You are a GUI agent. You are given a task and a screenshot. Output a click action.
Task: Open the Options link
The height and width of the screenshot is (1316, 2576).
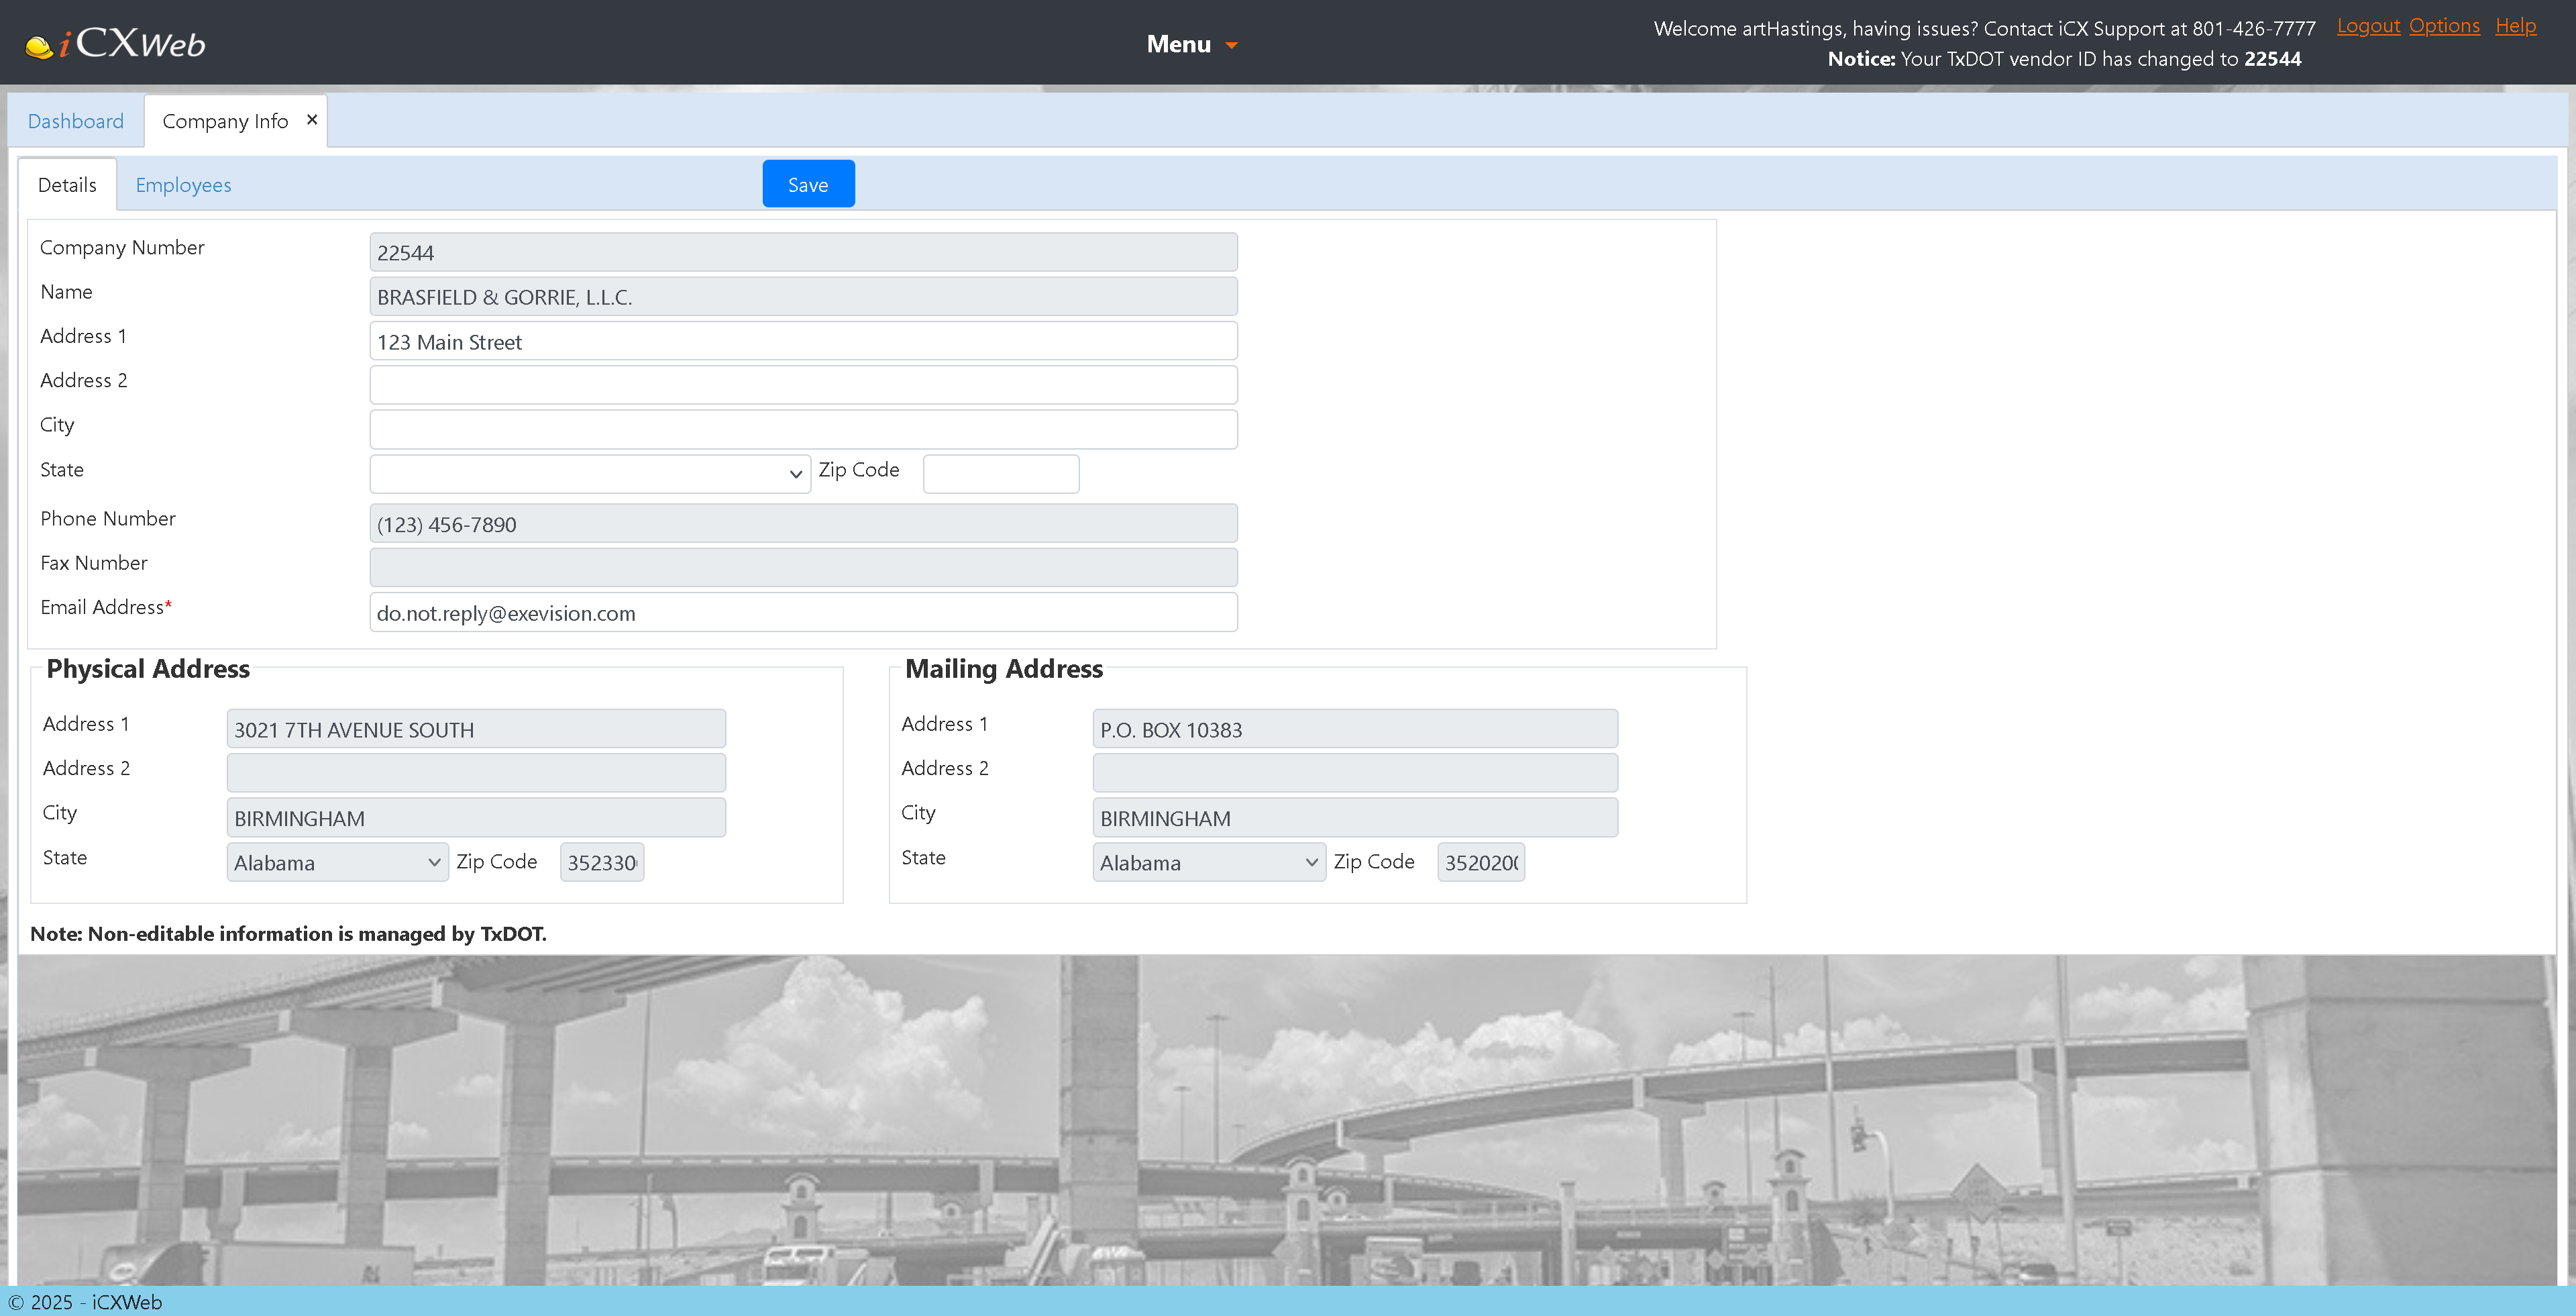point(2444,26)
